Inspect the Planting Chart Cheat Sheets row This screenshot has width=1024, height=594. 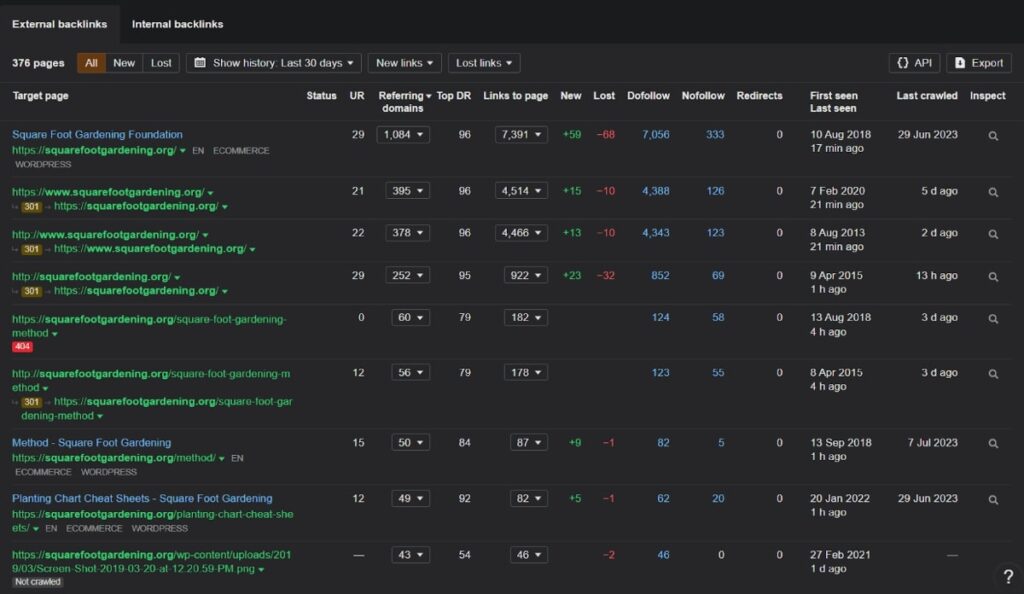coord(993,499)
